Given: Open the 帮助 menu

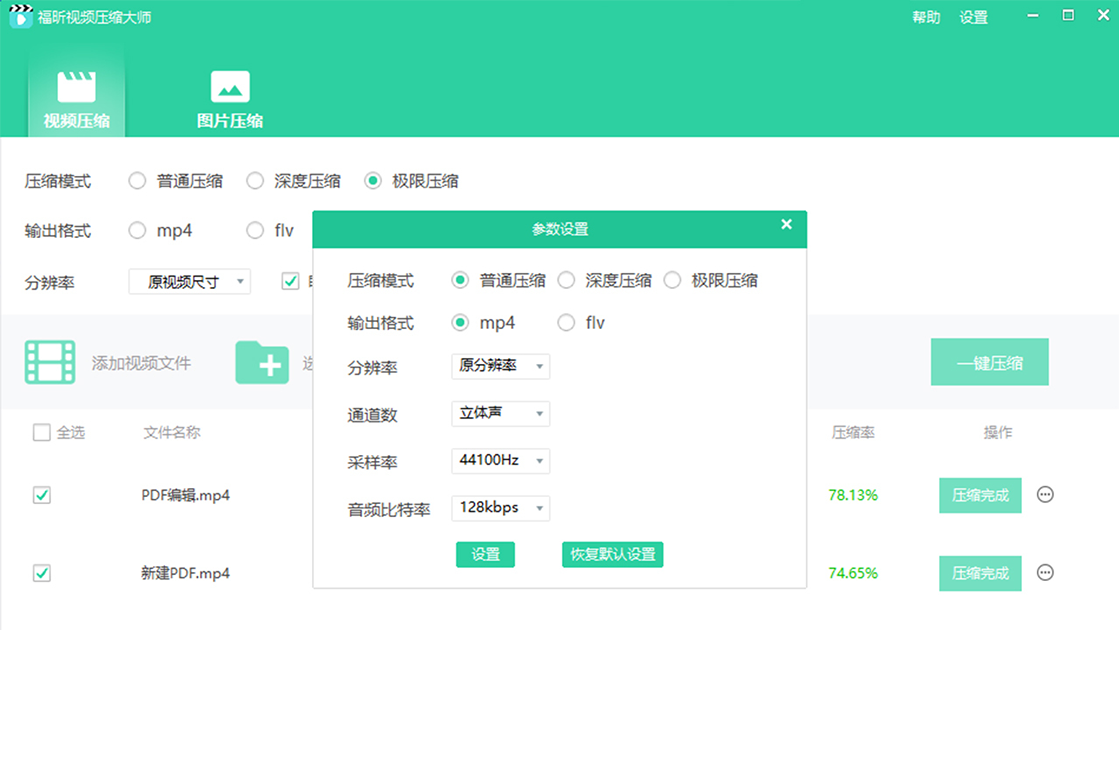Looking at the screenshot, I should pyautogui.click(x=926, y=17).
